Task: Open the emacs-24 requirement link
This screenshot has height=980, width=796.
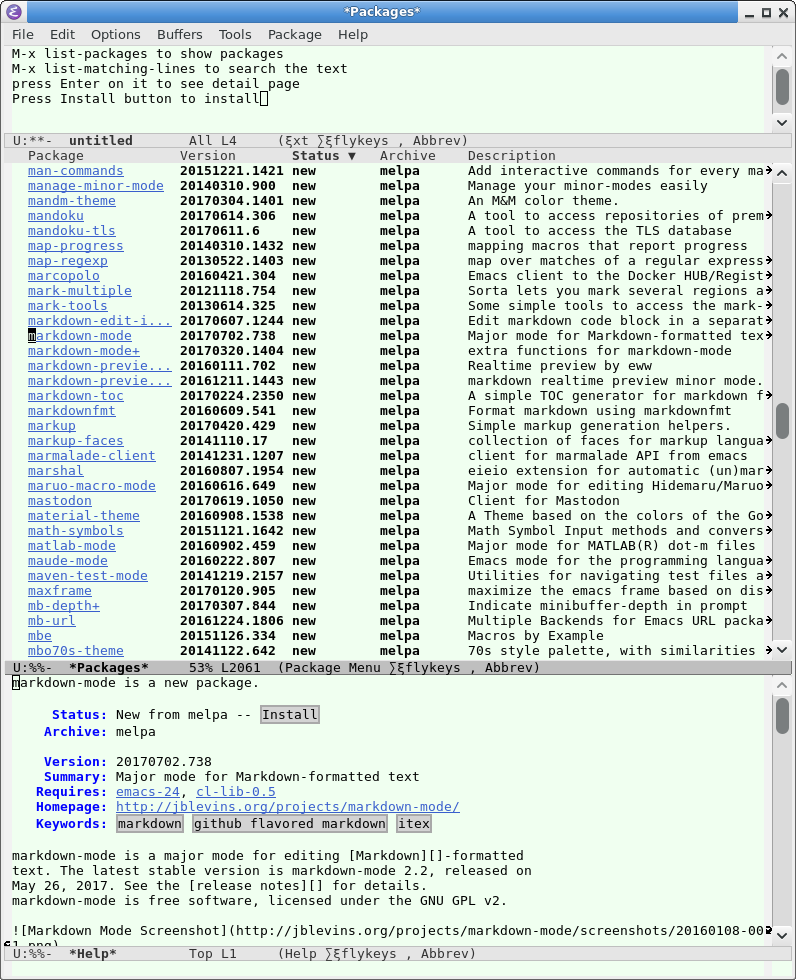Action: pyautogui.click(x=148, y=792)
